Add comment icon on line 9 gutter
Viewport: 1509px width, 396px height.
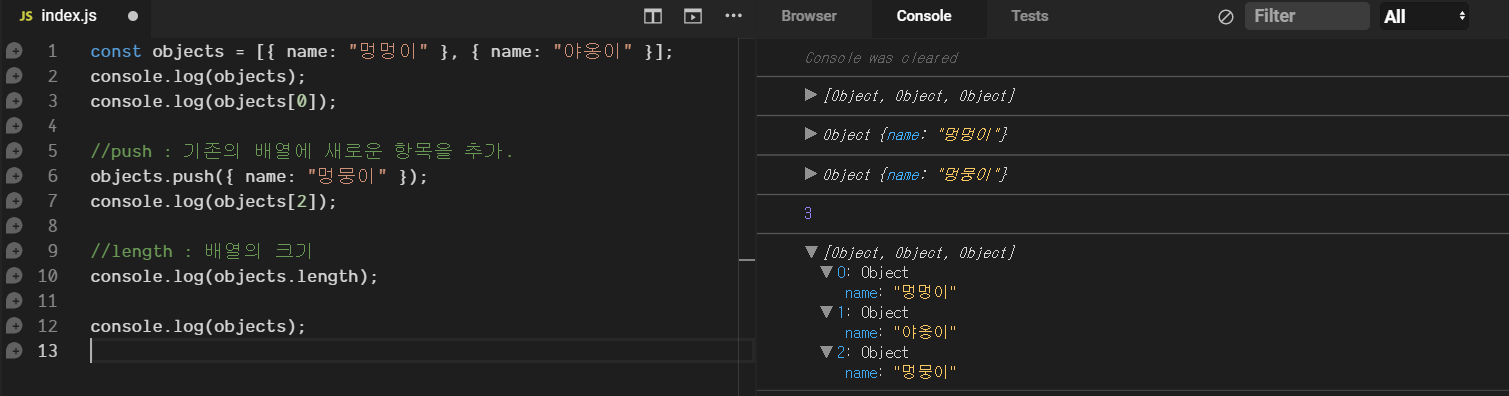[x=14, y=251]
